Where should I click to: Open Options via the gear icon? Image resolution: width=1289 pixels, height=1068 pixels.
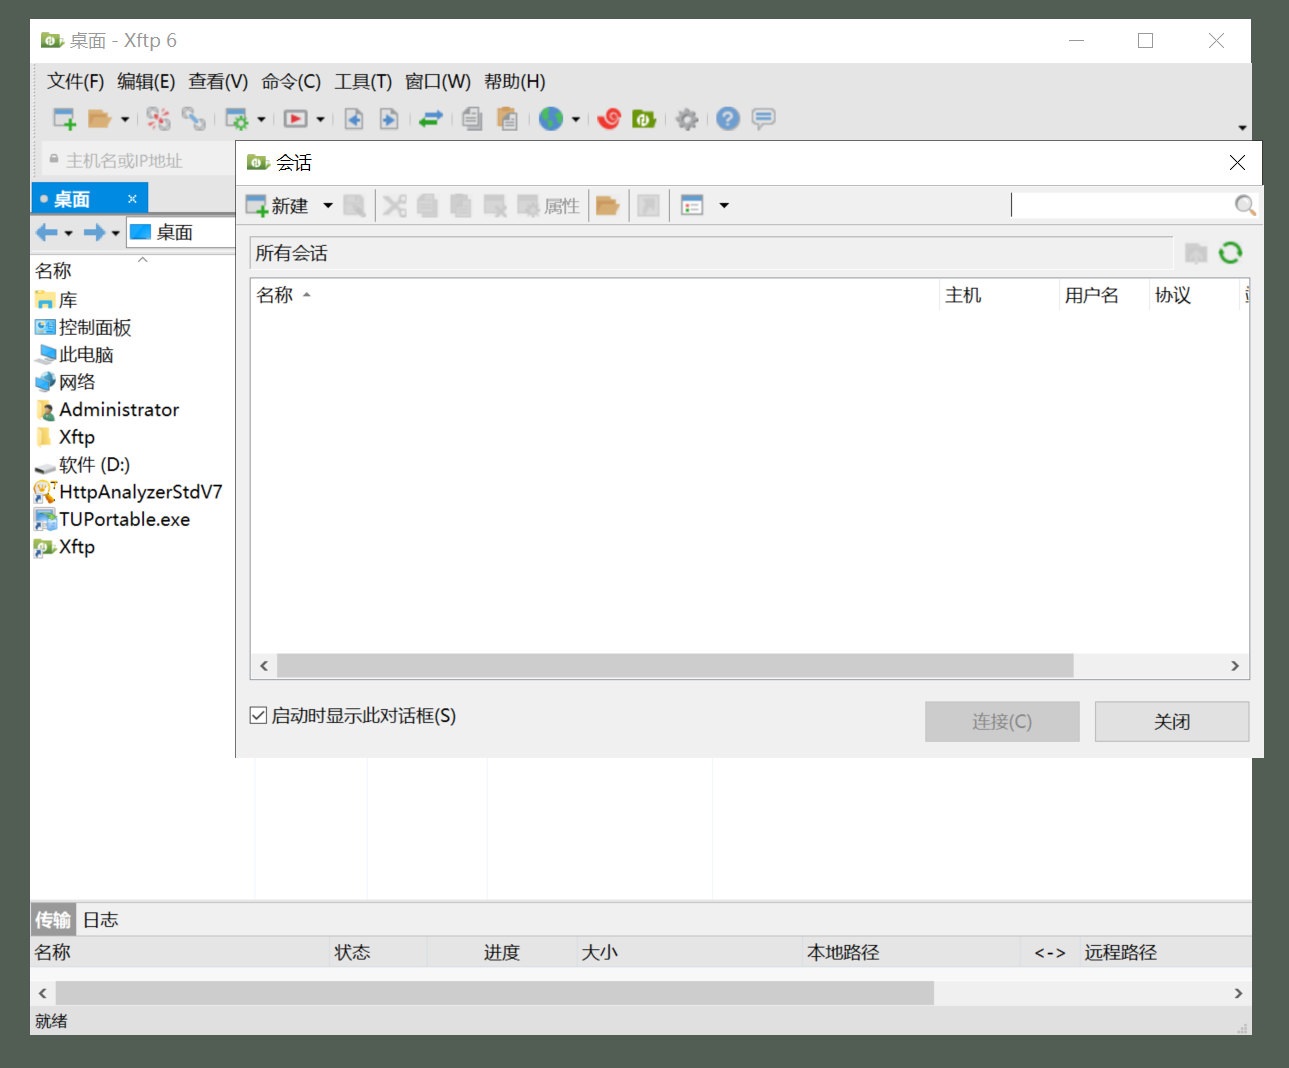[686, 119]
